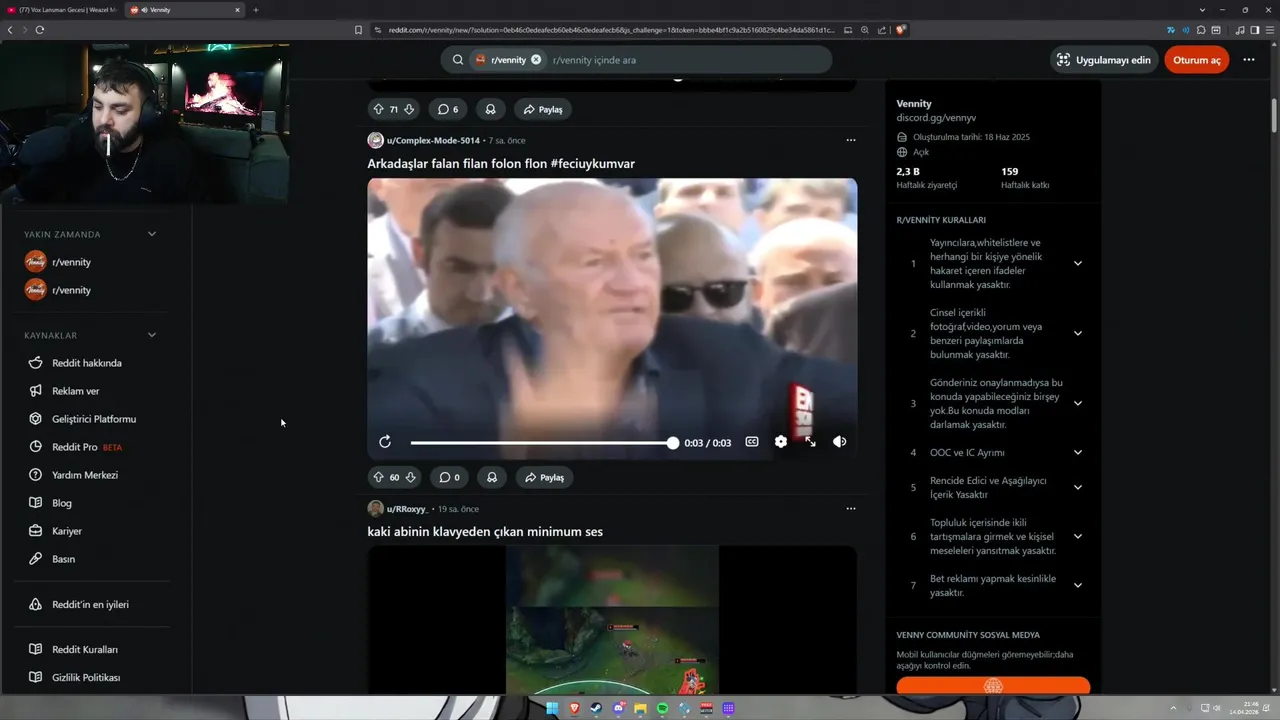Toggle closed captions on the video
This screenshot has height=720, width=1280.
pyautogui.click(x=752, y=442)
